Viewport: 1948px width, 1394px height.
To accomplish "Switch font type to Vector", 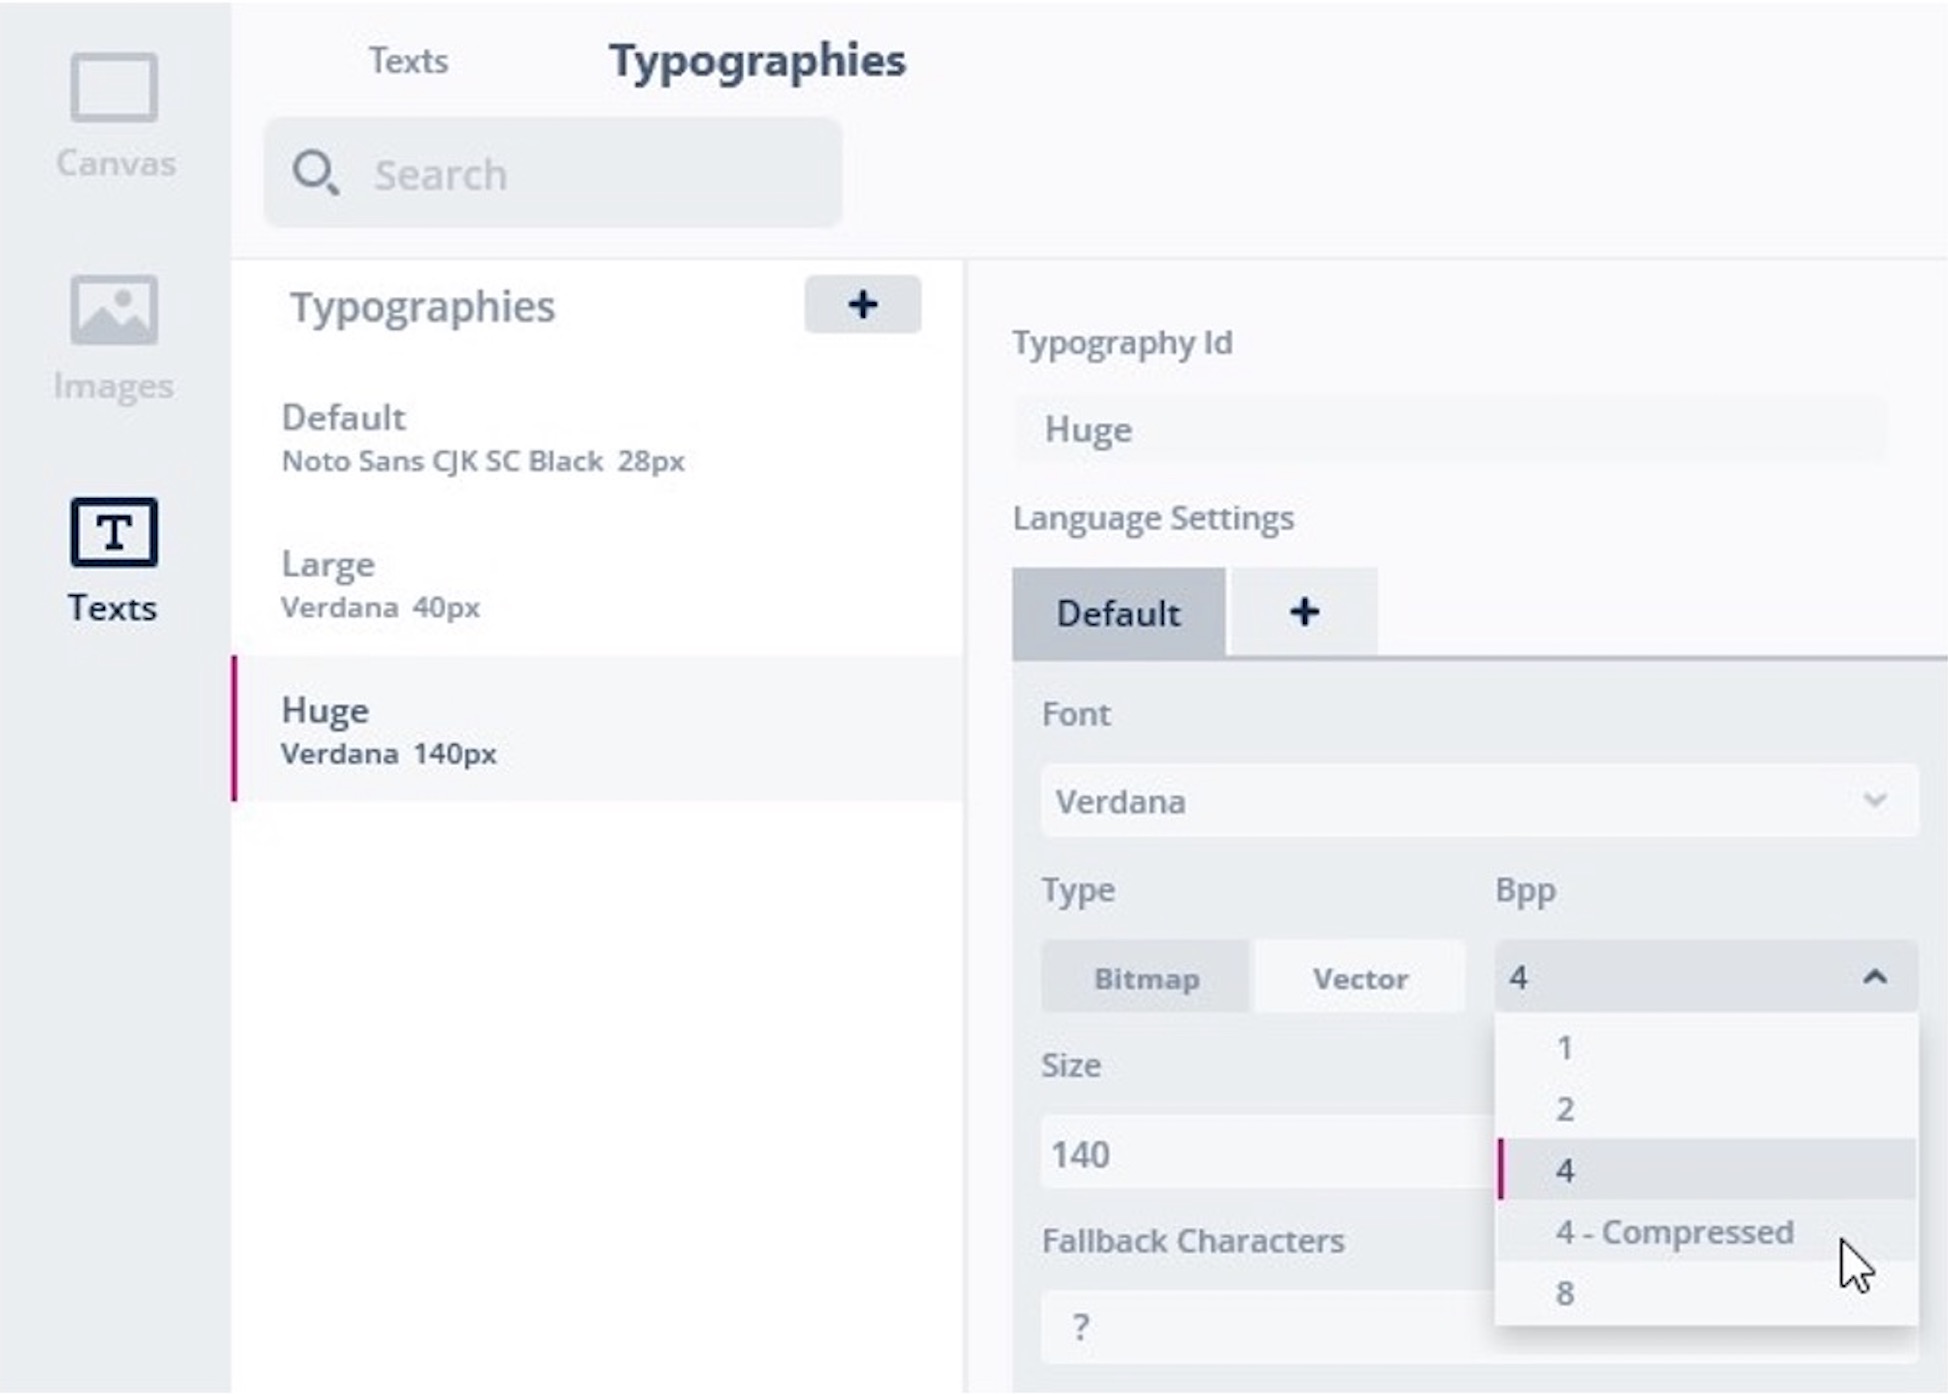I will [x=1360, y=978].
